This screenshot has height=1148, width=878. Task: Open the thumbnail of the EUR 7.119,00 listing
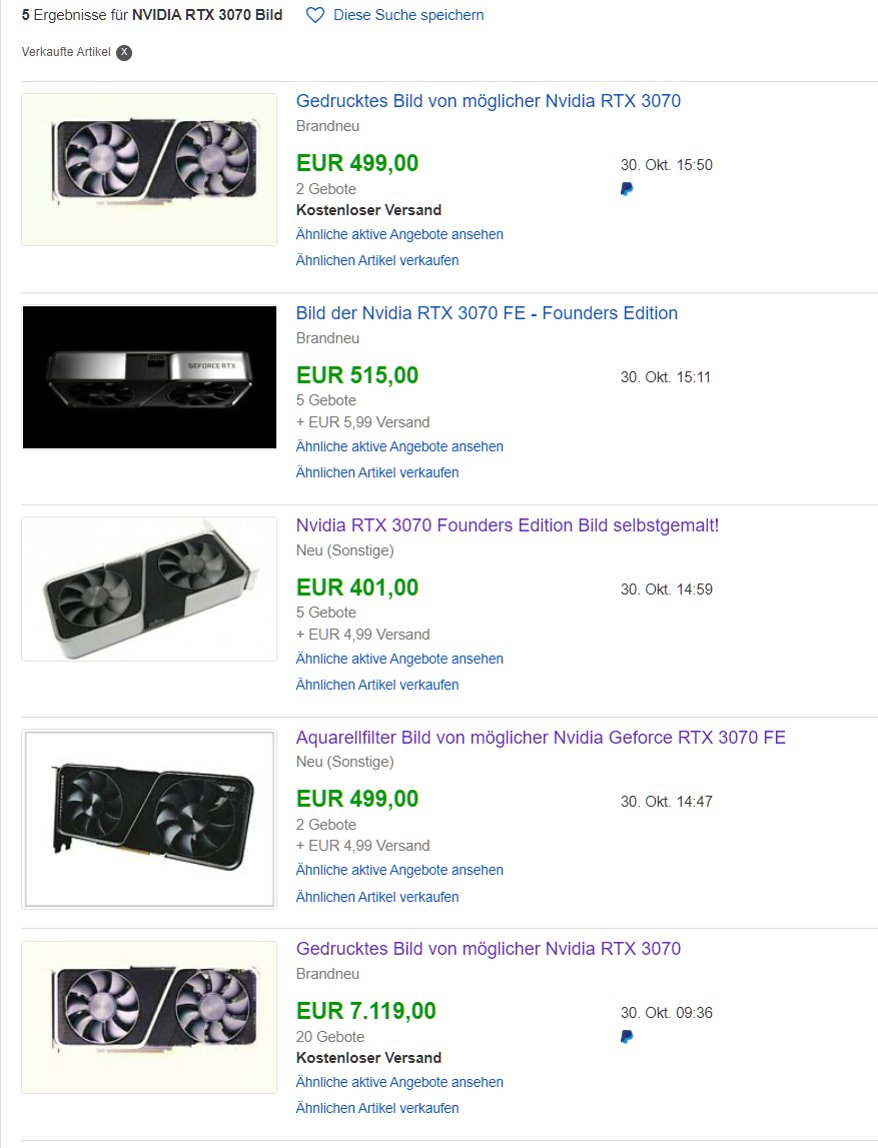148,1016
